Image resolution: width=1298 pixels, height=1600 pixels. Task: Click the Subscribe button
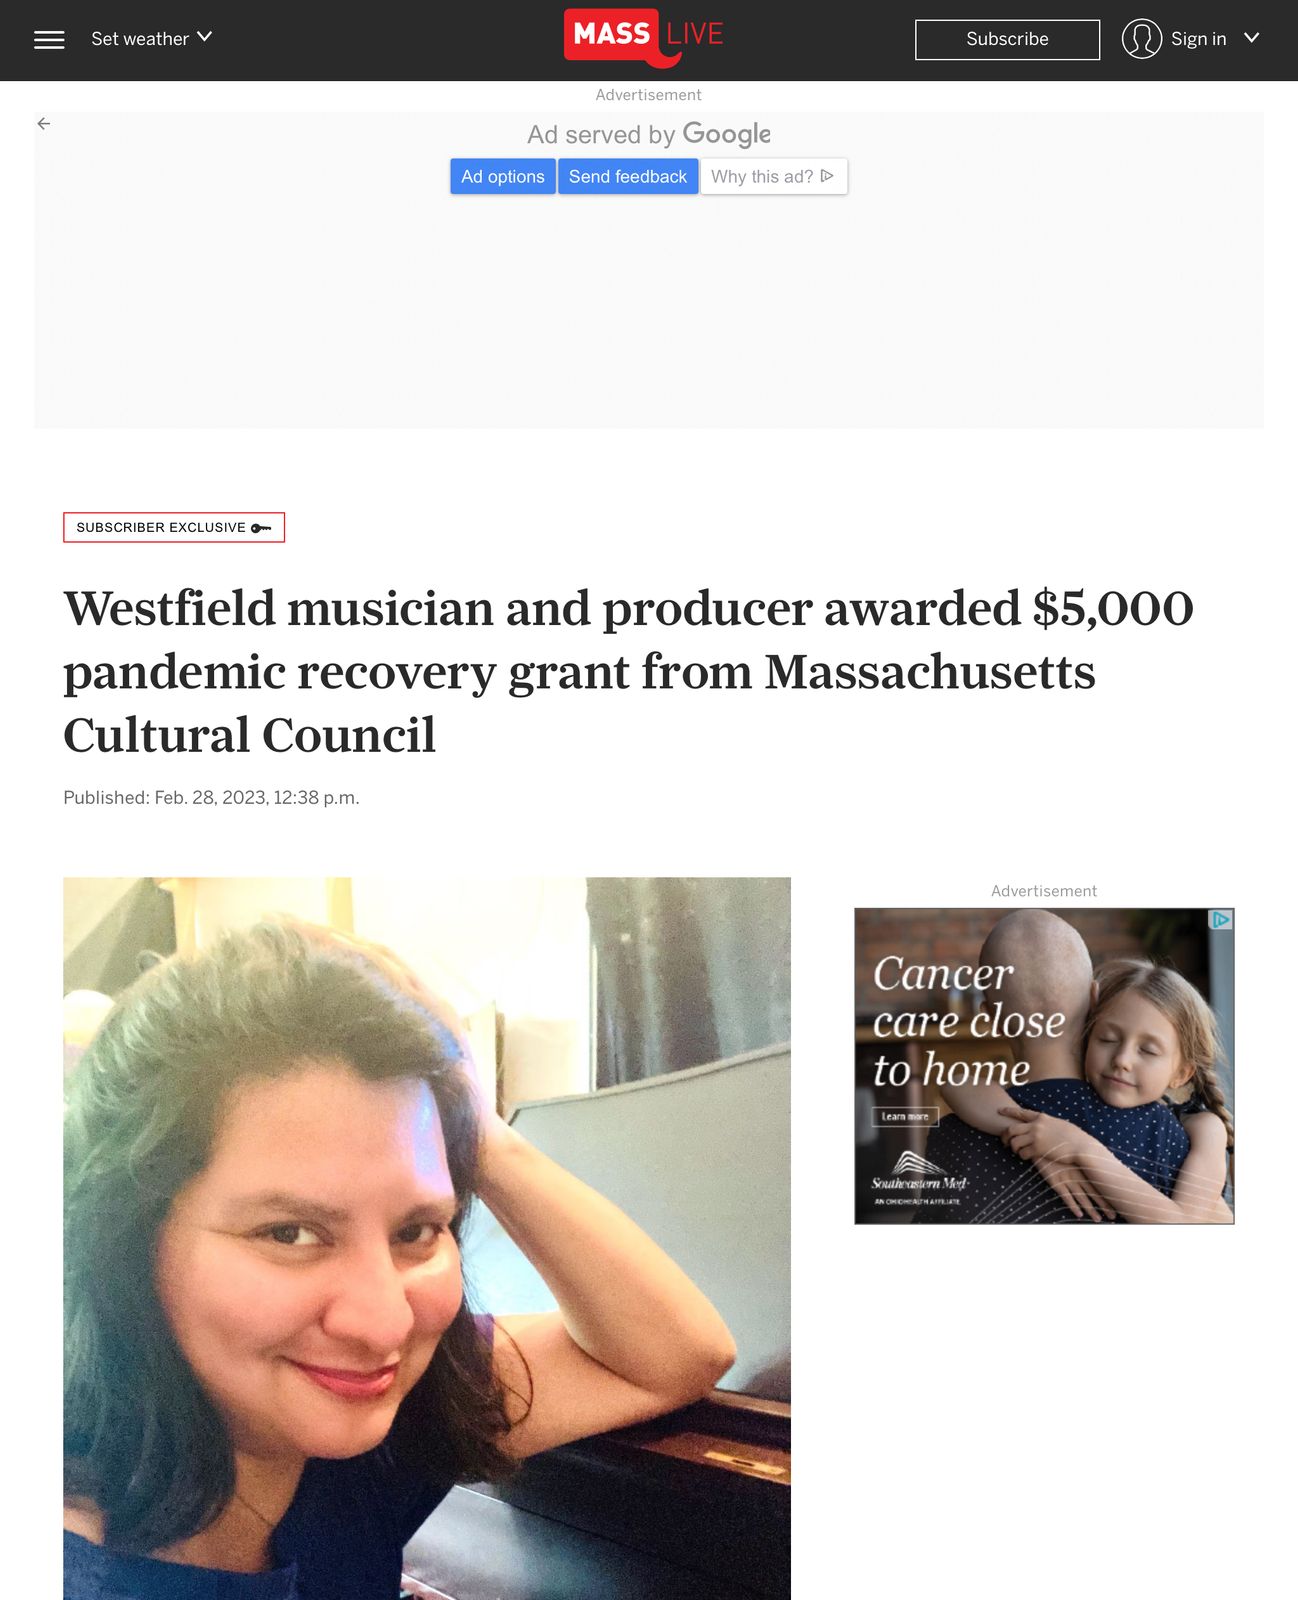tap(1007, 39)
